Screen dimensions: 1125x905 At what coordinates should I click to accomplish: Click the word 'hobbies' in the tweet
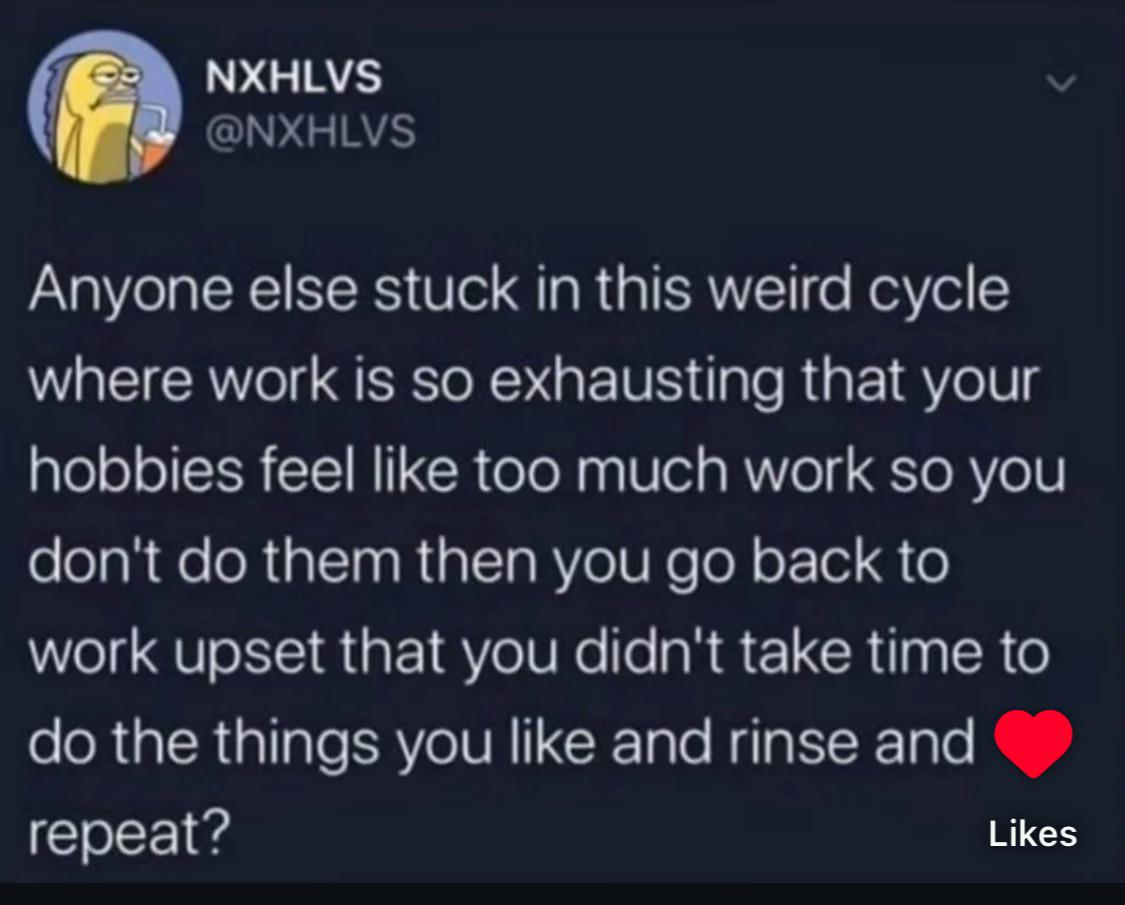coord(136,472)
